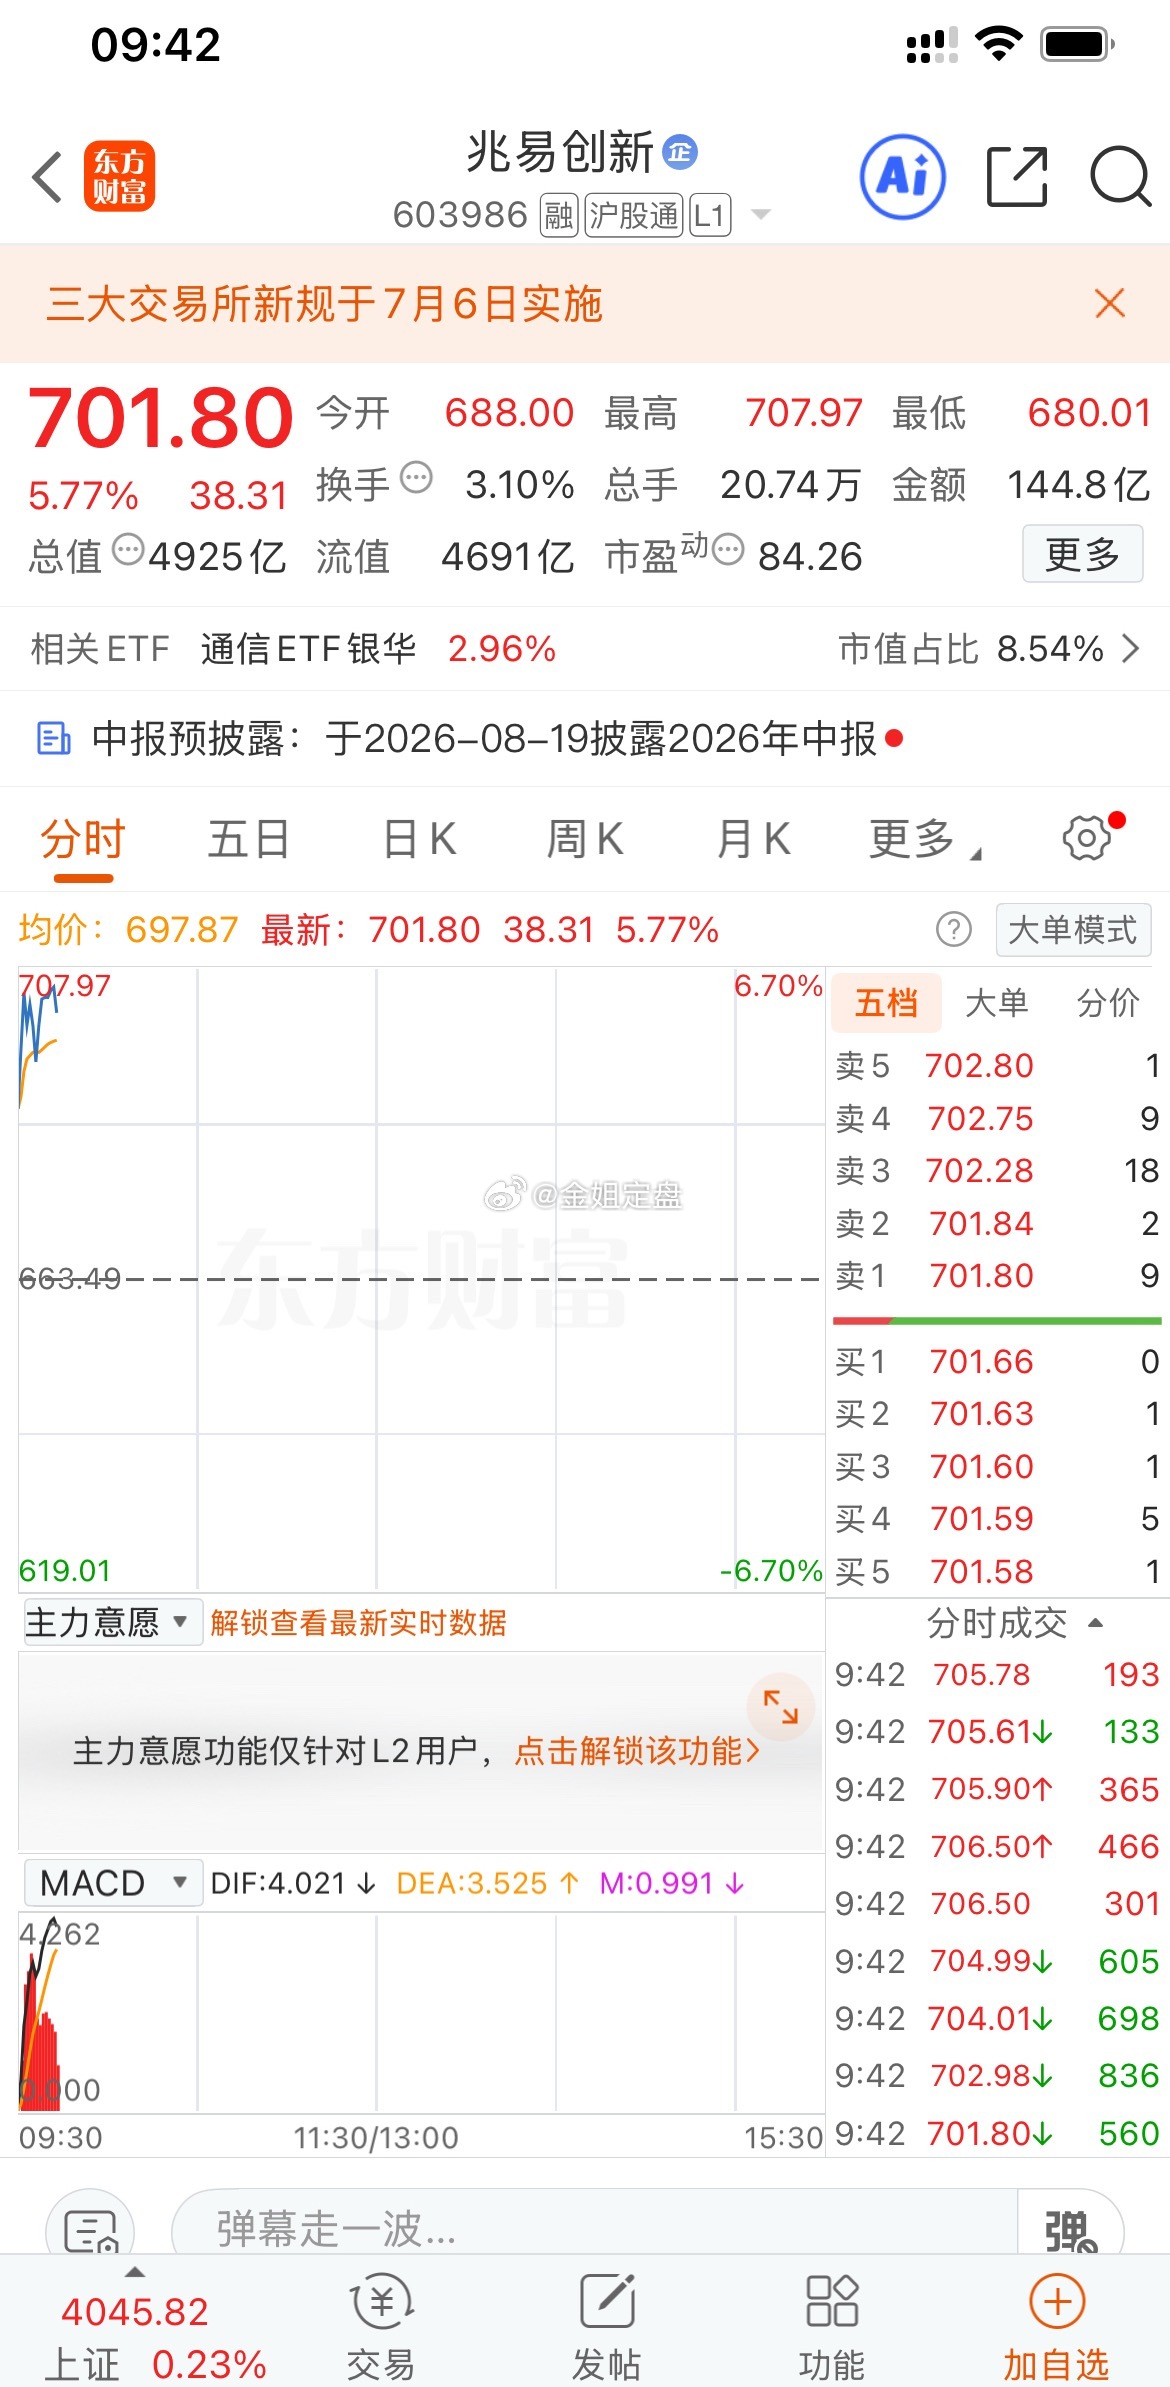Tap the L1 level badge
The width and height of the screenshot is (1170, 2387).
tap(710, 215)
